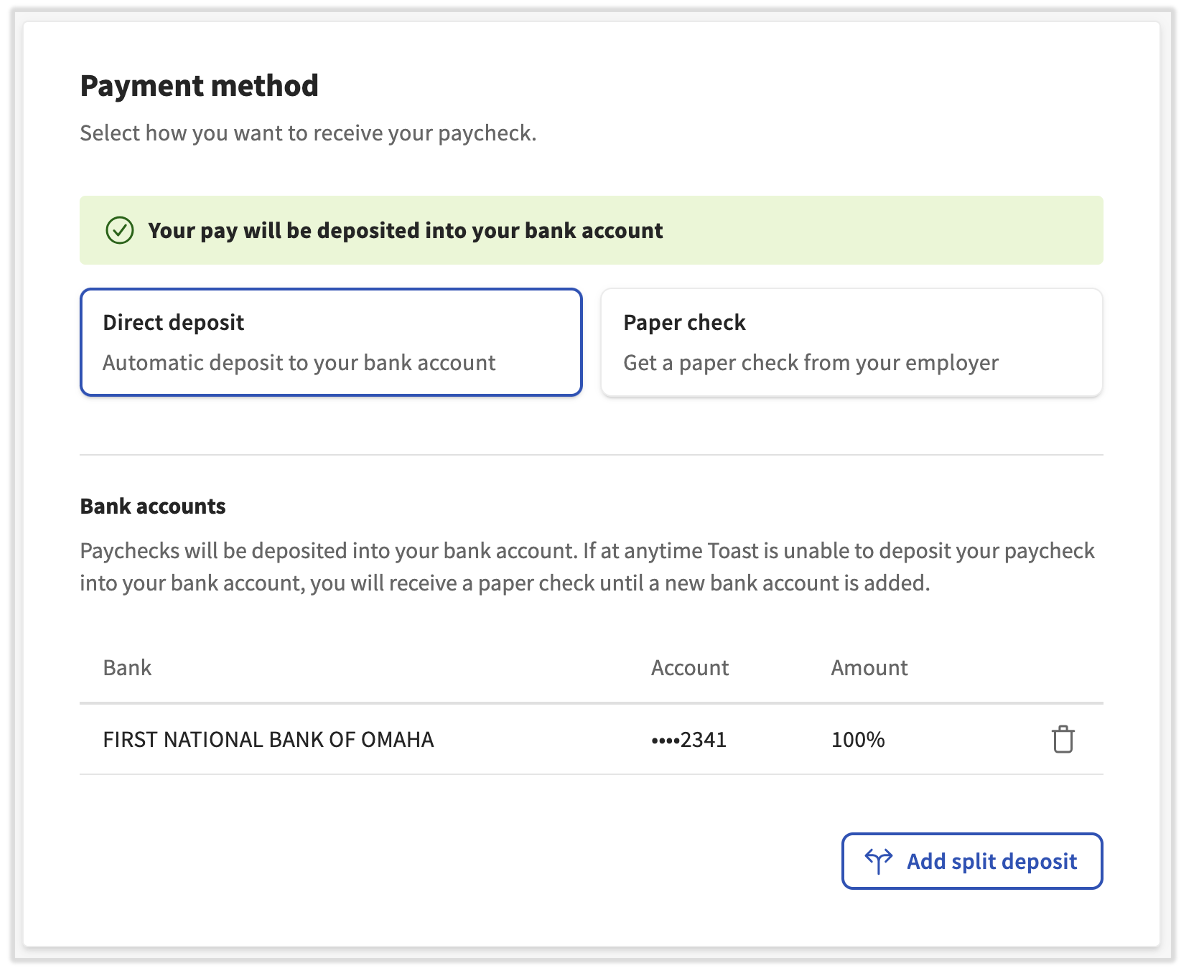Click the Select how you receive paycheck subtitle

pos(309,132)
